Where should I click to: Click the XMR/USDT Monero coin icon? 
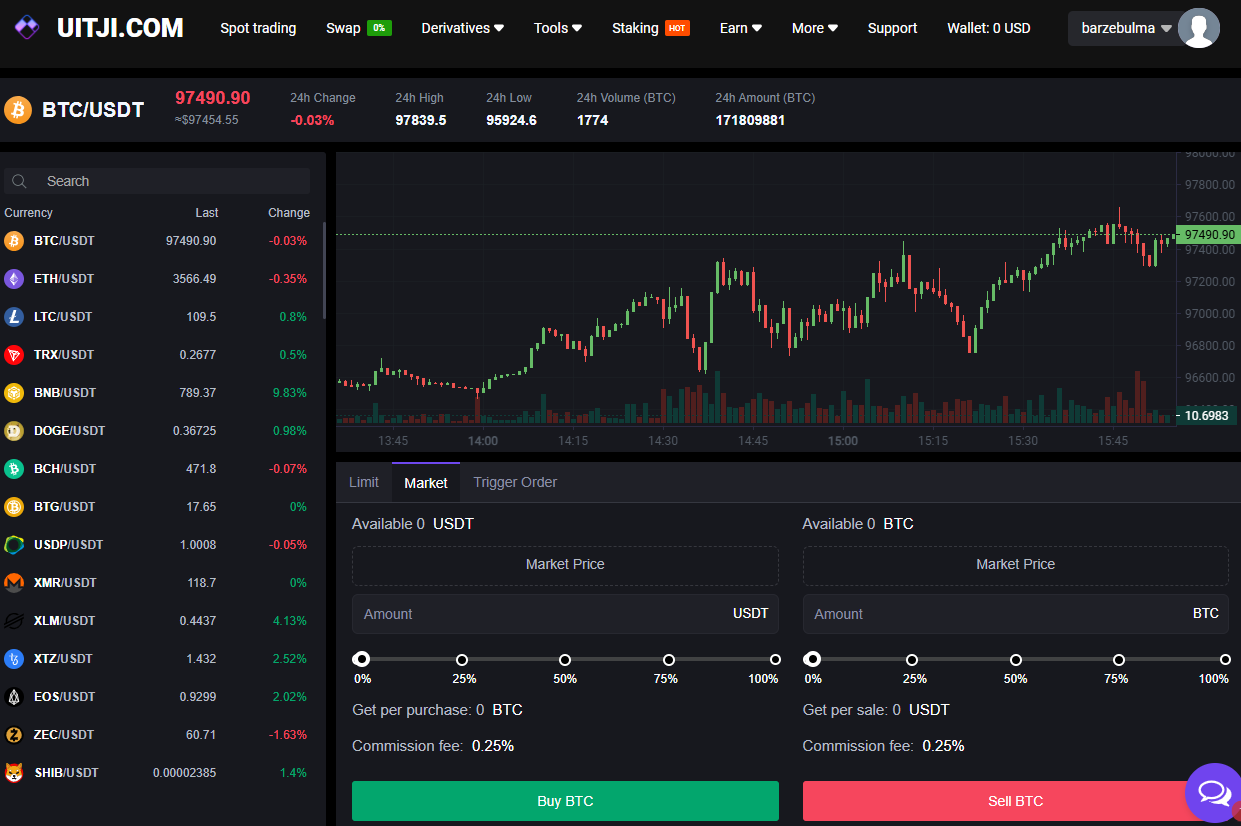pyautogui.click(x=14, y=583)
